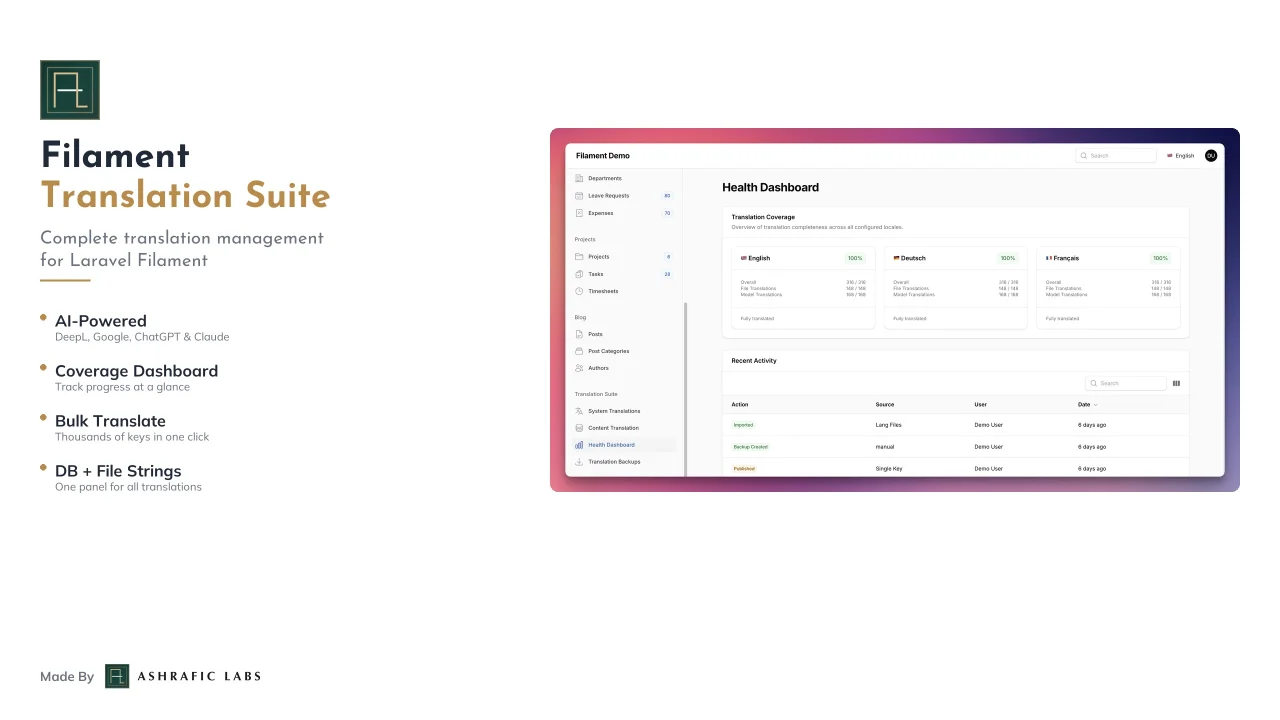
Task: Select the Health Dashboard chart icon
Action: pos(579,445)
